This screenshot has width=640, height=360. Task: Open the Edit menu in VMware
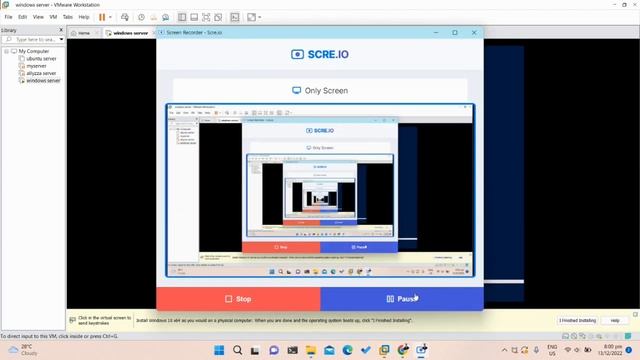22,17
